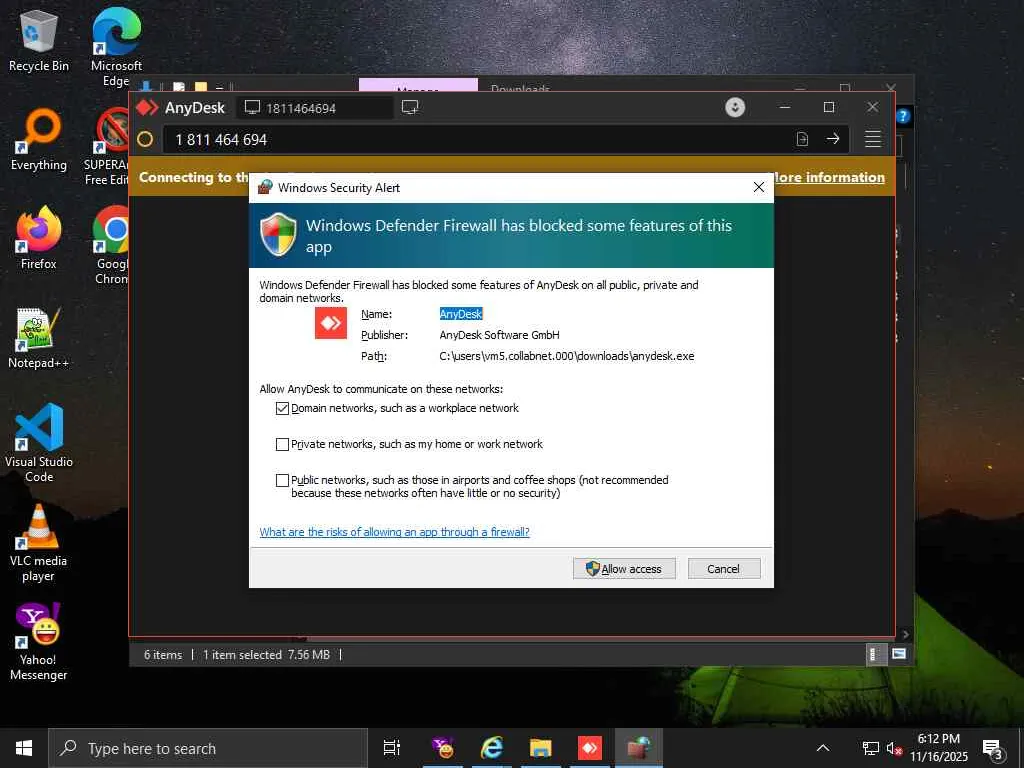Click the AnyDesk connection status circle icon
Screen dimensions: 1024x768
pos(145,139)
